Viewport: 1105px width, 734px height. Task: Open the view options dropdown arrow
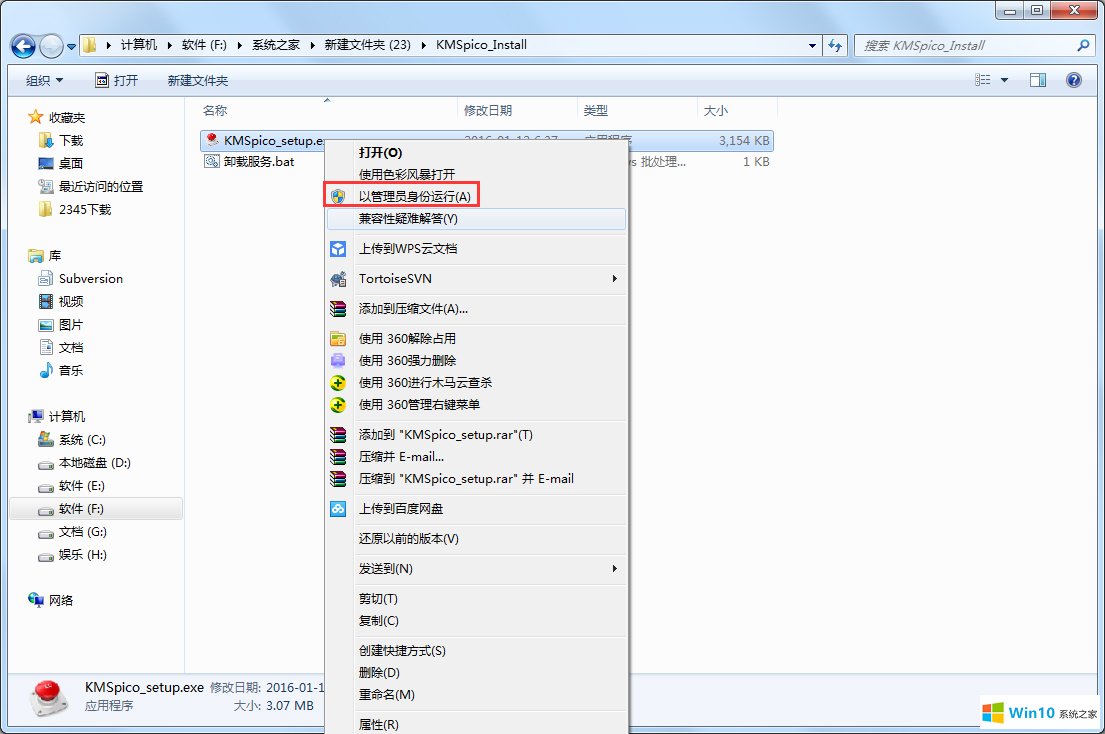[x=1004, y=80]
